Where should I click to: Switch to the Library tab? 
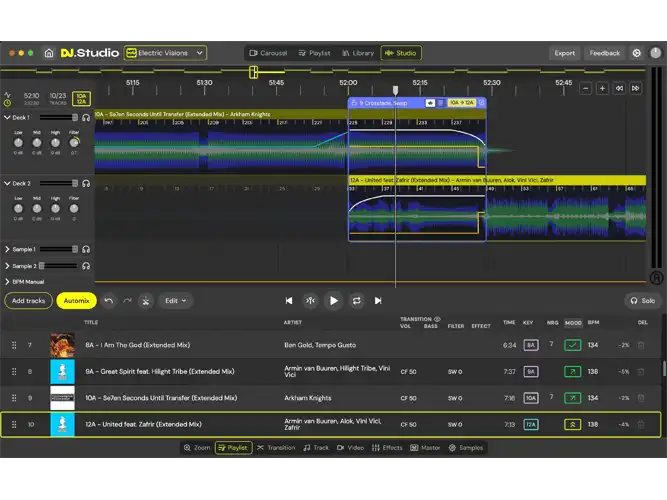click(x=358, y=53)
